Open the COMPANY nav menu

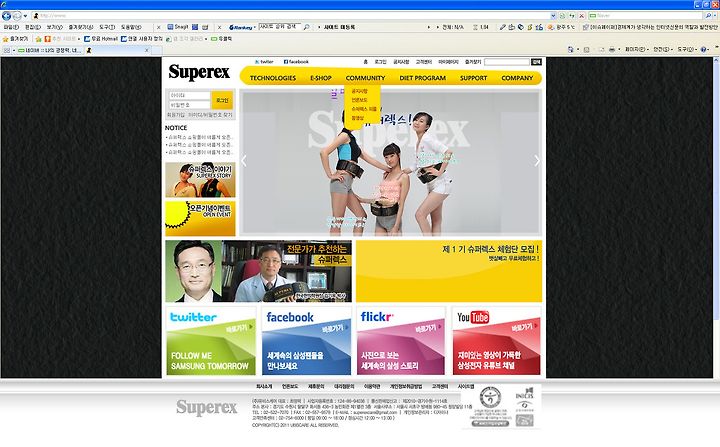point(517,78)
